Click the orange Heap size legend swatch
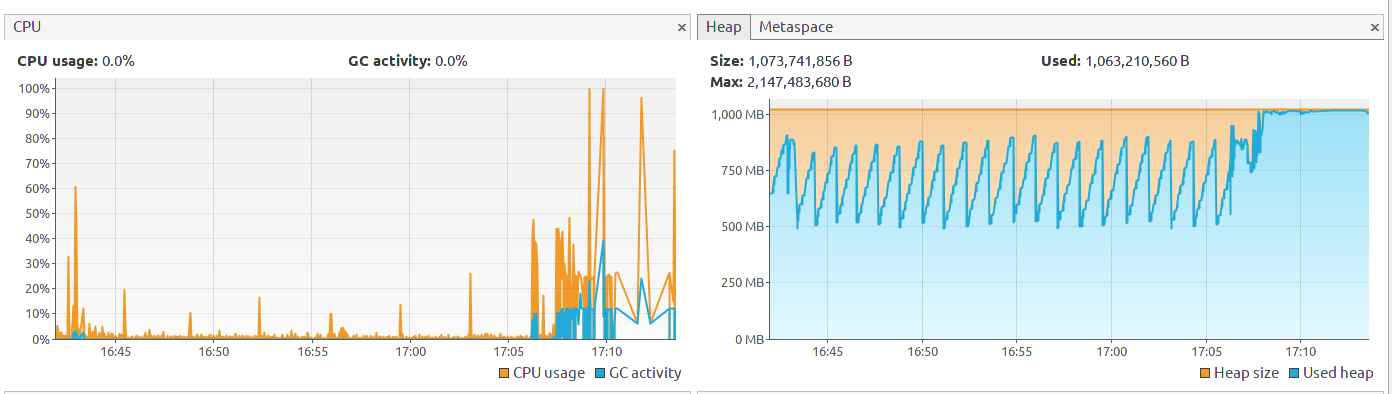The width and height of the screenshot is (1392, 394). (x=1205, y=373)
